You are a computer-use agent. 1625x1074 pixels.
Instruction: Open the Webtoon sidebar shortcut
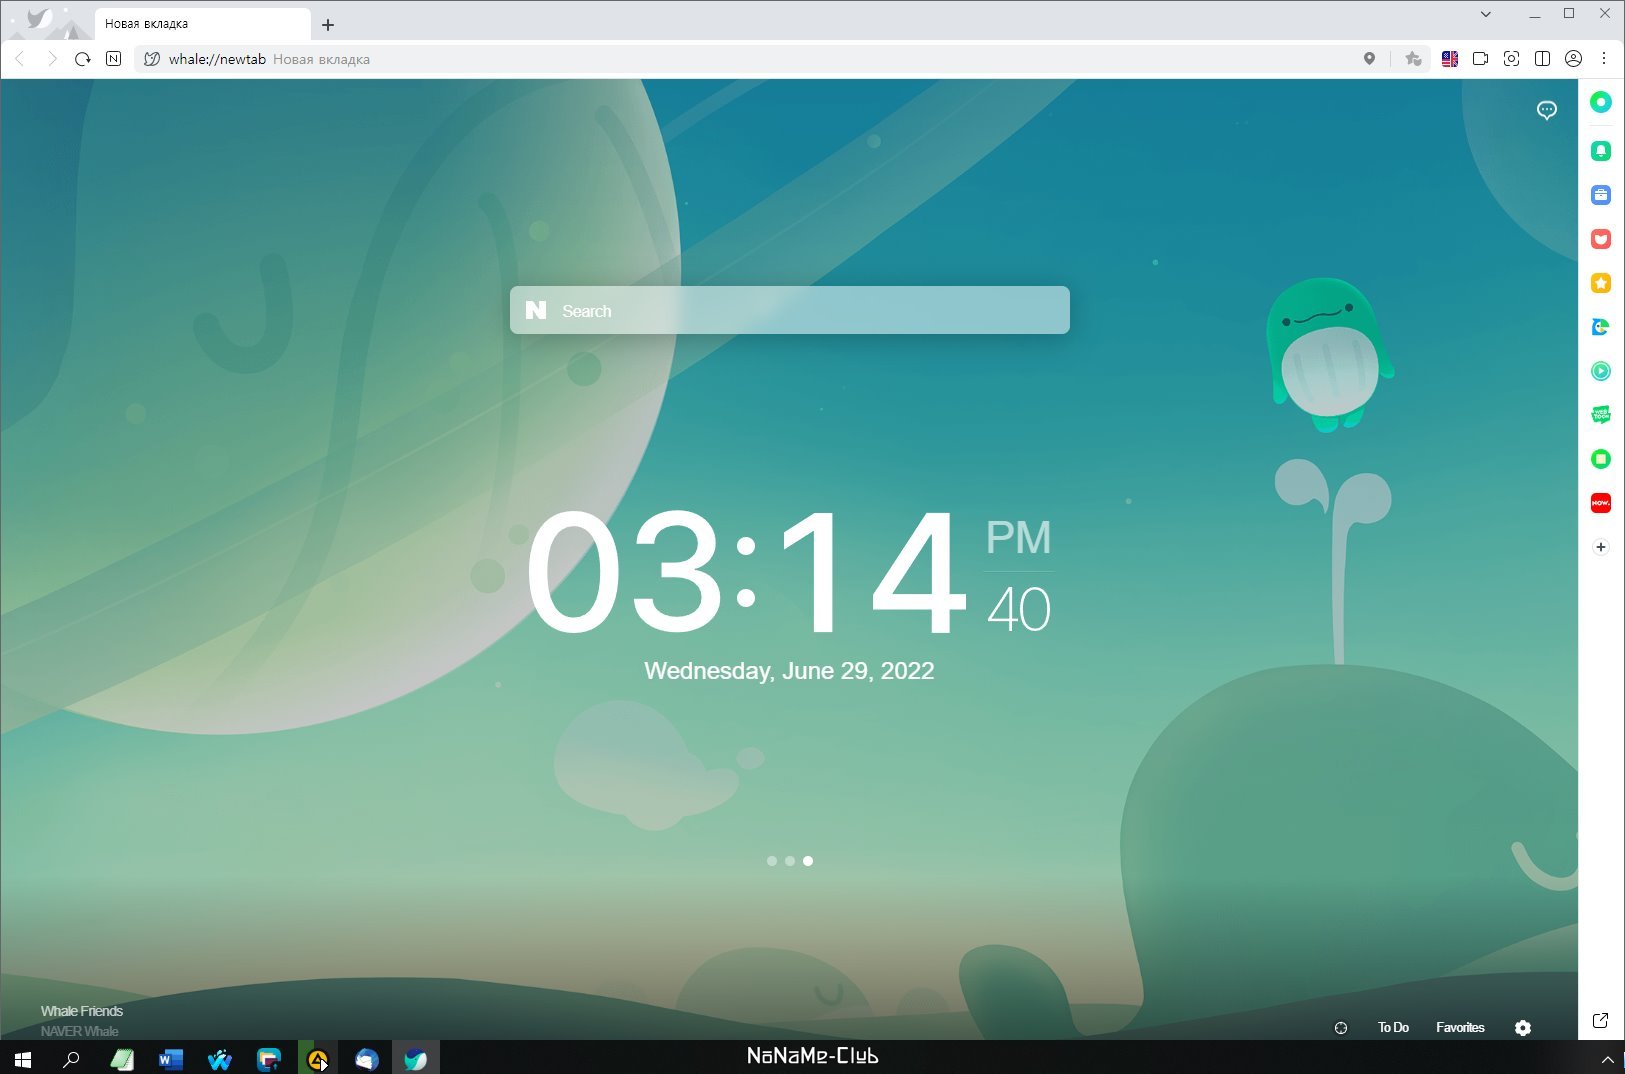coord(1600,415)
